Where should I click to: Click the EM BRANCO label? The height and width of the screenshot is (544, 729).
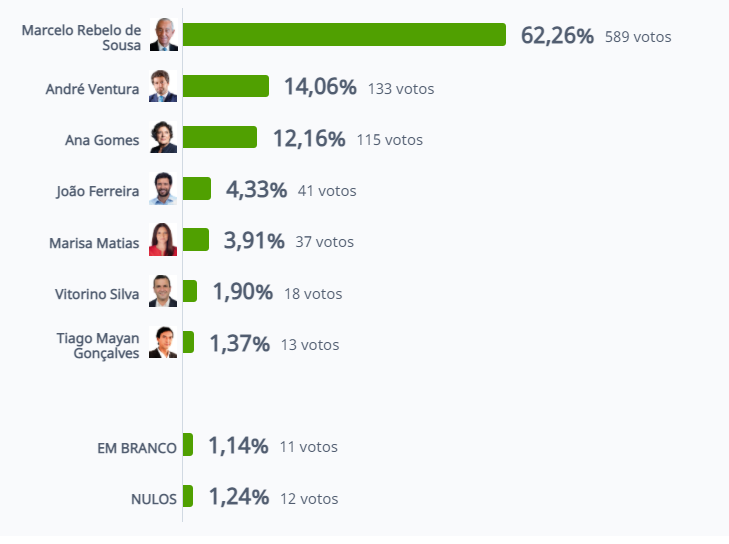137,448
